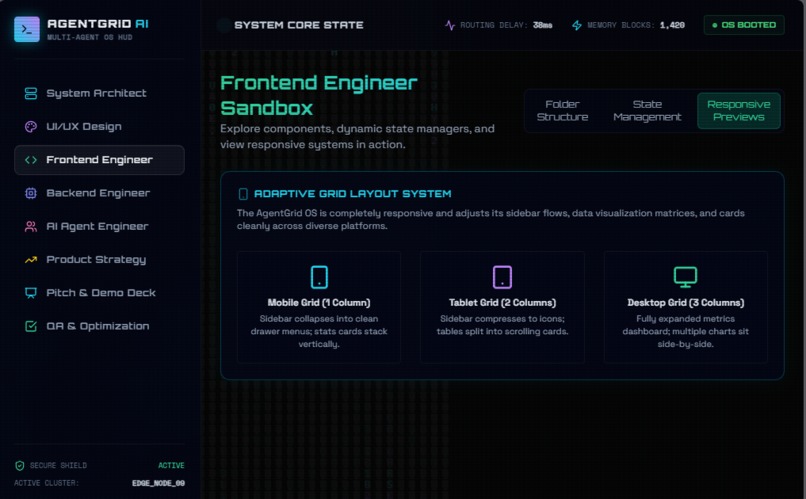Screen dimensions: 806x499
Task: Navigate to Product Strategy
Action: tap(99, 260)
